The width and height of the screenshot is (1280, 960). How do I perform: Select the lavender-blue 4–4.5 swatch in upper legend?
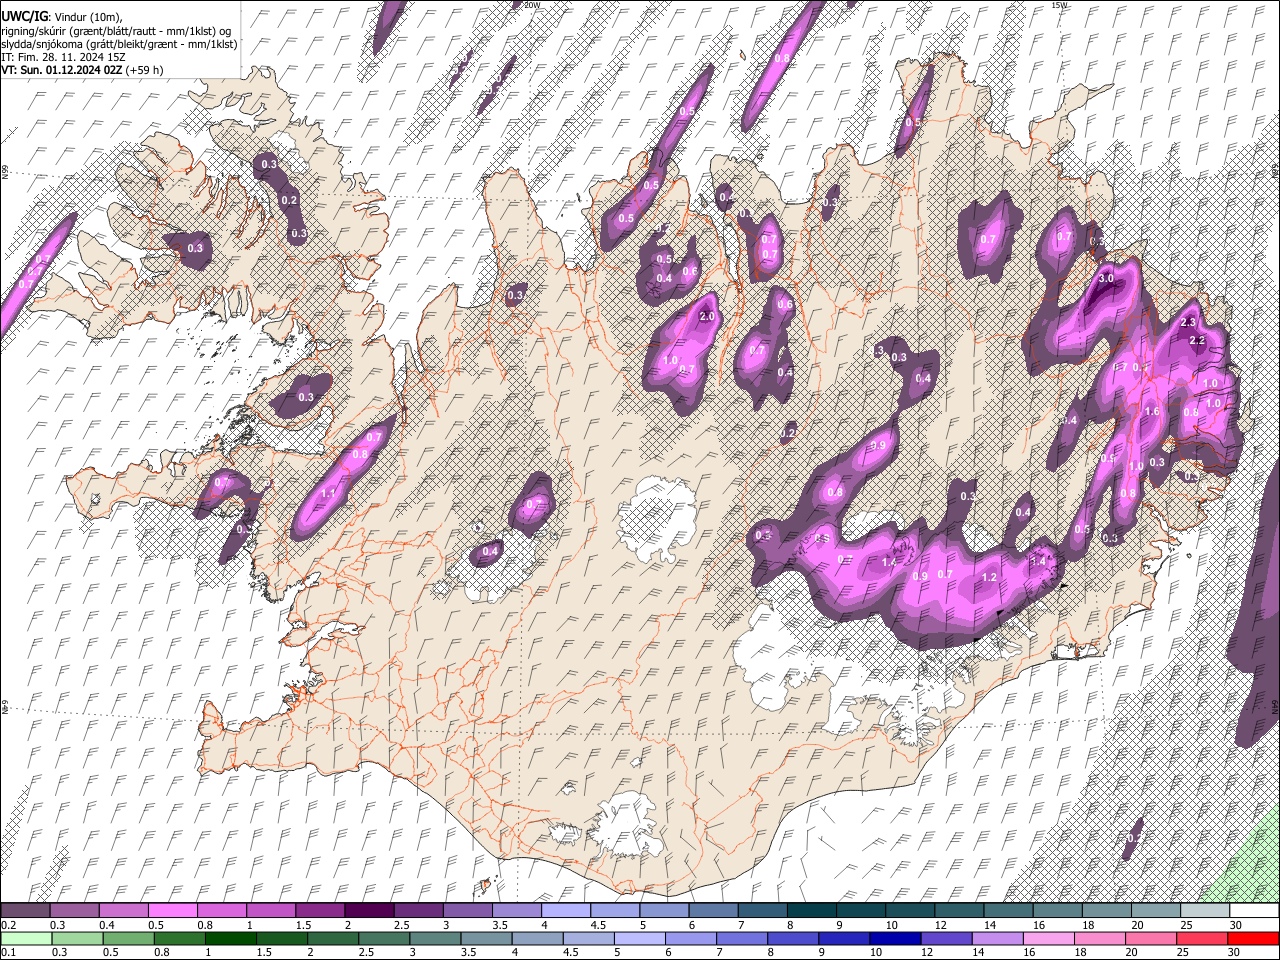[x=566, y=910]
